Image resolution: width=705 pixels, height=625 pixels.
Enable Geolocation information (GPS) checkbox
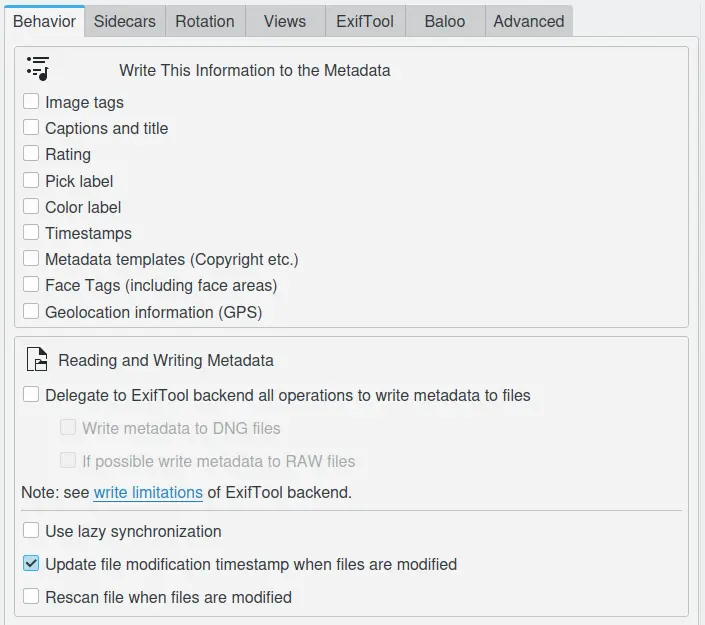[31, 312]
